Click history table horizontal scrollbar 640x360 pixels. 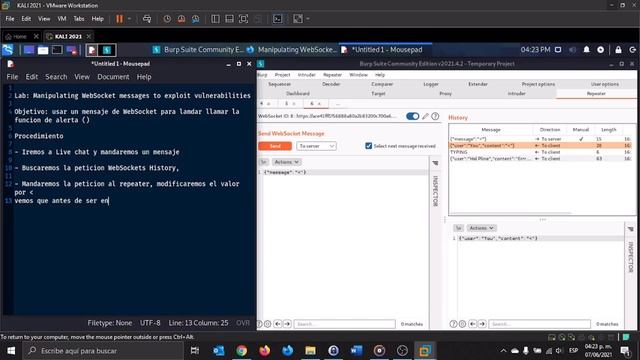click(511, 213)
